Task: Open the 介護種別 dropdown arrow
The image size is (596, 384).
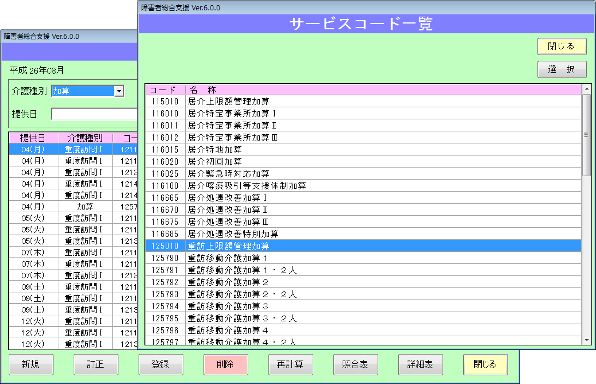Action: point(119,91)
